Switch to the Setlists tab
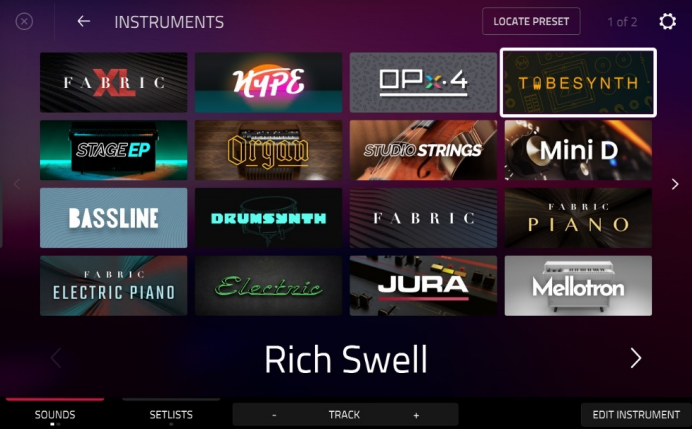Screen dimensions: 692x429 coord(171,414)
